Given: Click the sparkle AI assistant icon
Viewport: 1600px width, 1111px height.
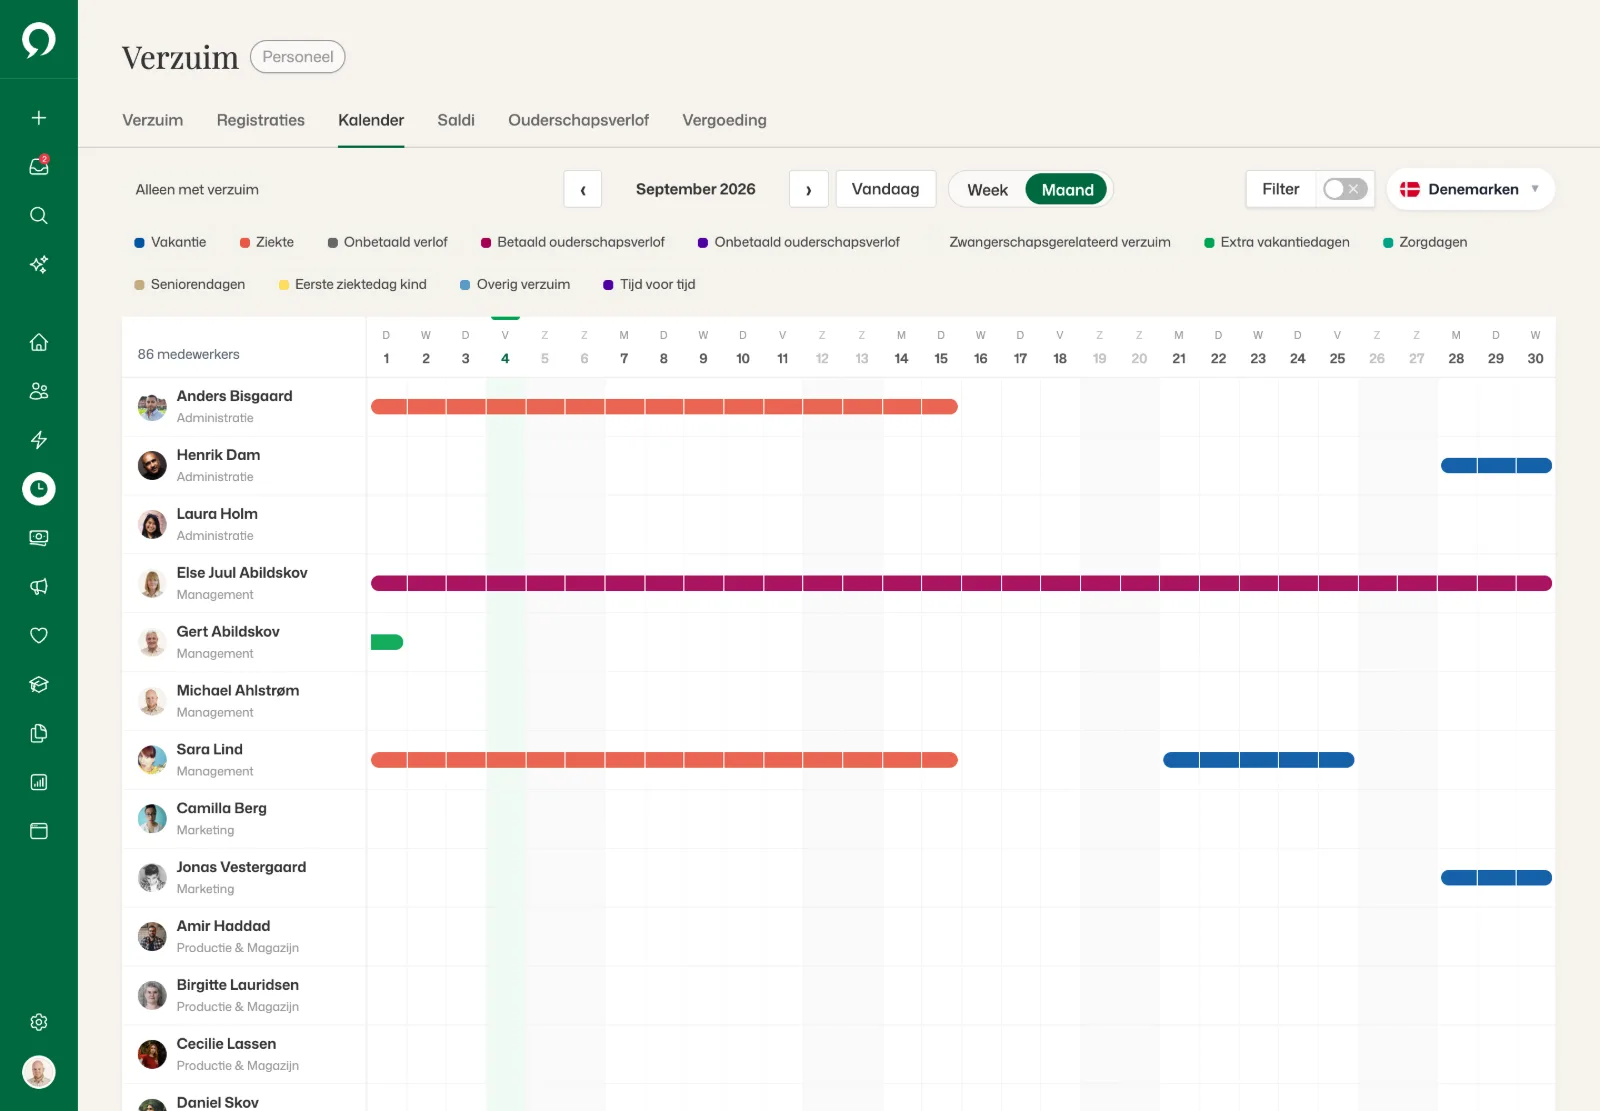Looking at the screenshot, I should coord(39,264).
